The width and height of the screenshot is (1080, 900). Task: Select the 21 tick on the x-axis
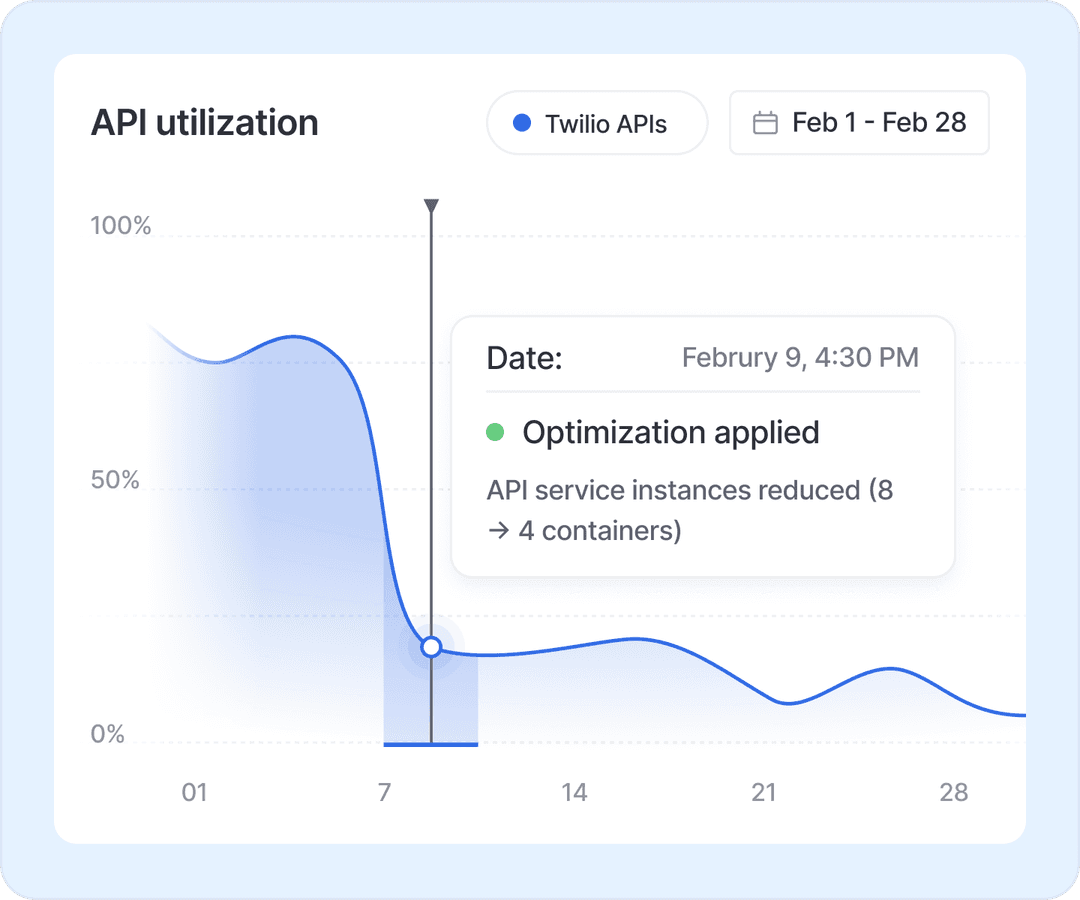click(764, 793)
